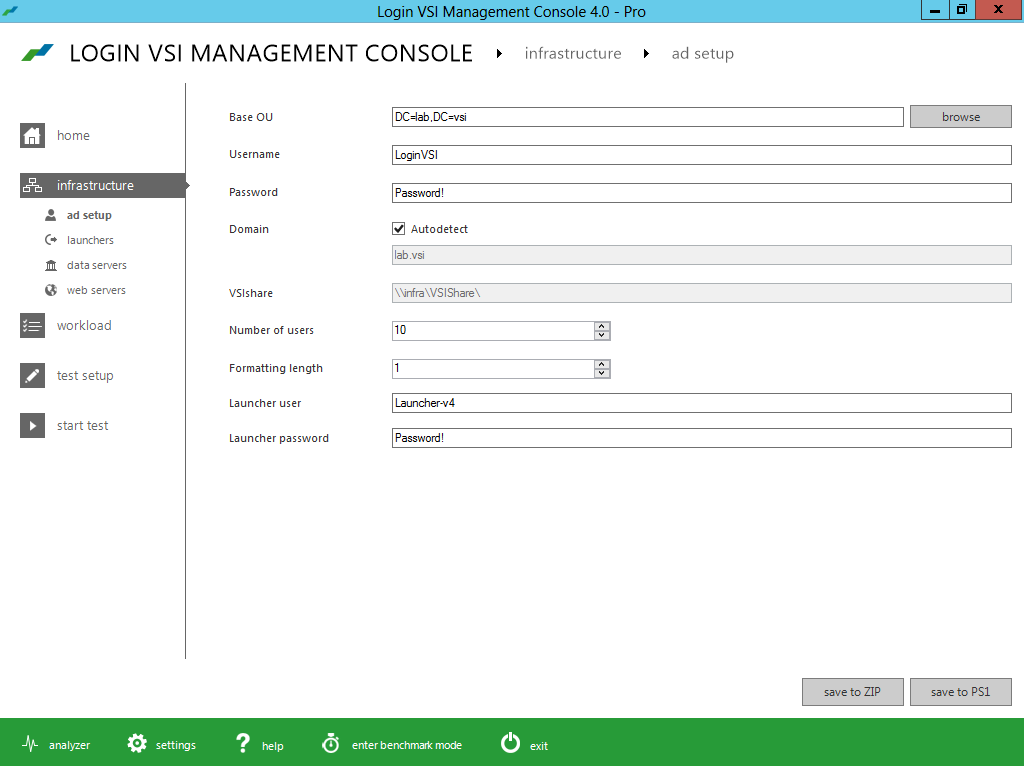Viewport: 1024px width, 766px height.
Task: Open the workload checklist icon
Action: coord(33,325)
